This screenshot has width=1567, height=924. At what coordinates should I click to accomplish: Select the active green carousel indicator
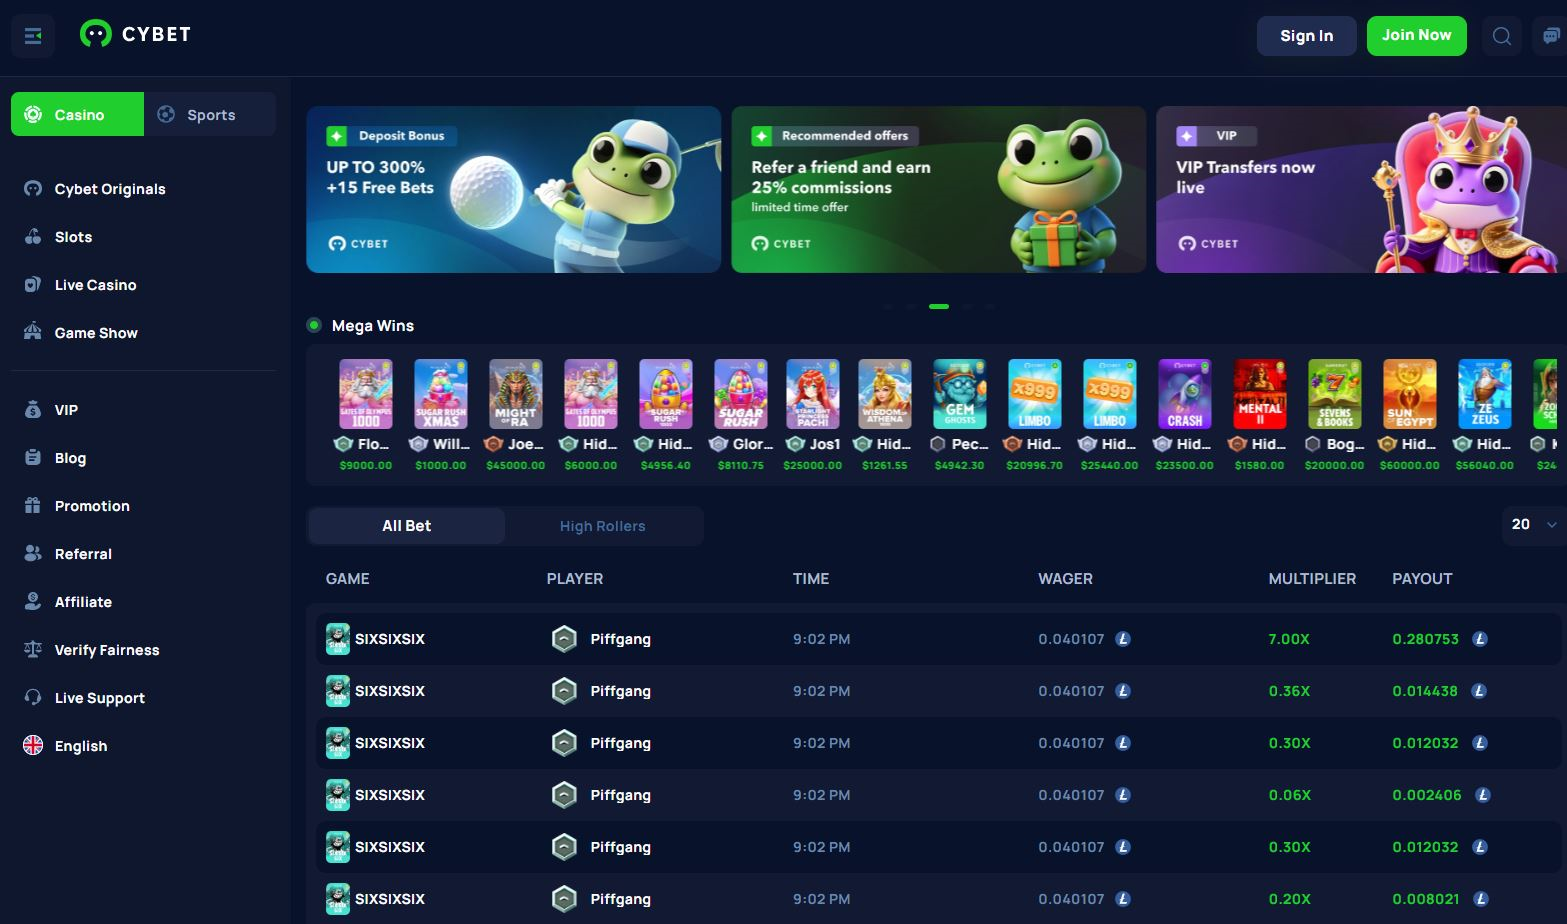pyautogui.click(x=938, y=306)
